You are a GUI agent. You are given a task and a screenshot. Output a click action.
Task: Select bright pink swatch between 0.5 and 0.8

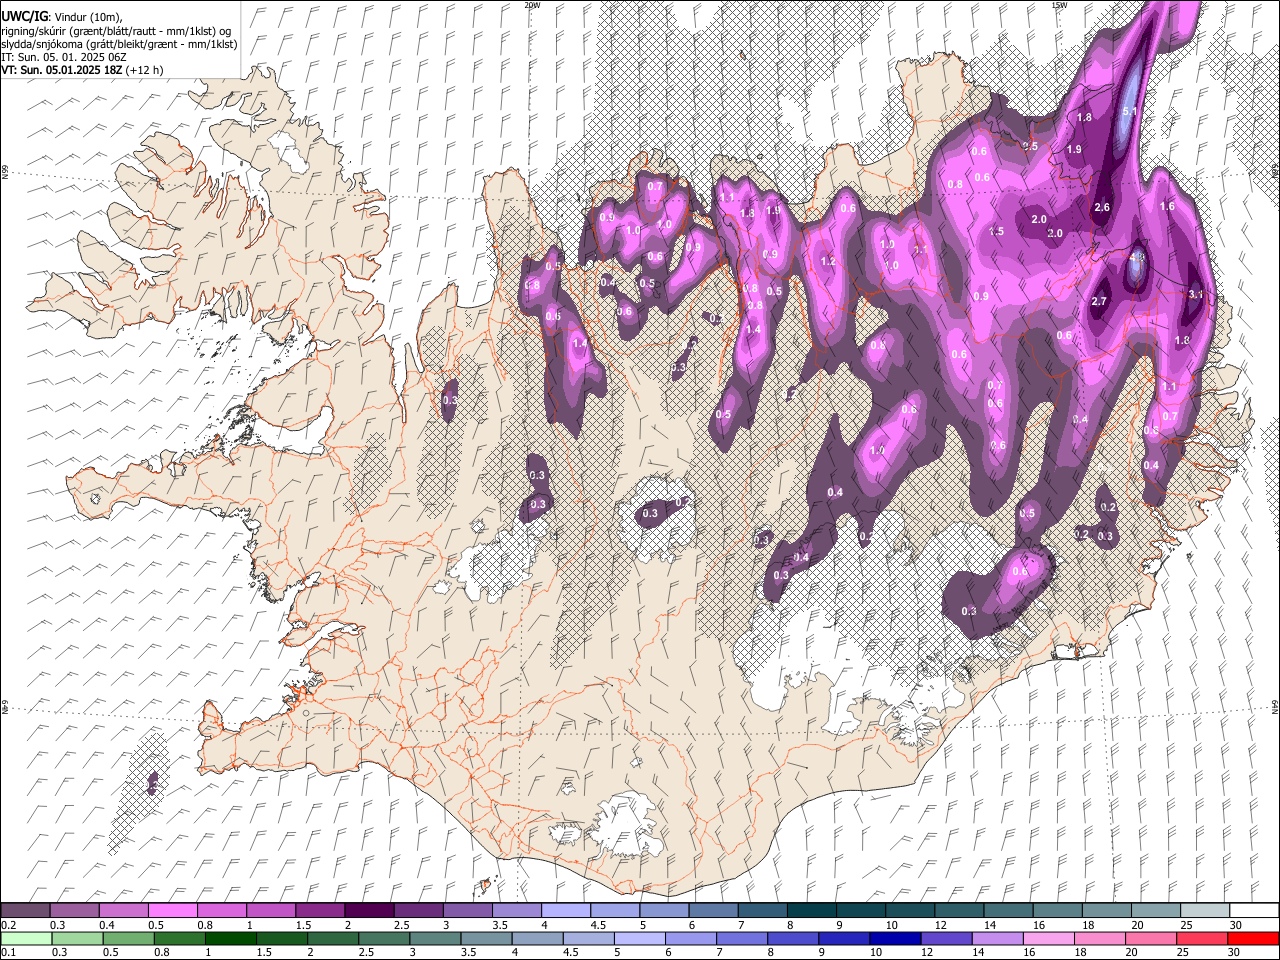(172, 911)
